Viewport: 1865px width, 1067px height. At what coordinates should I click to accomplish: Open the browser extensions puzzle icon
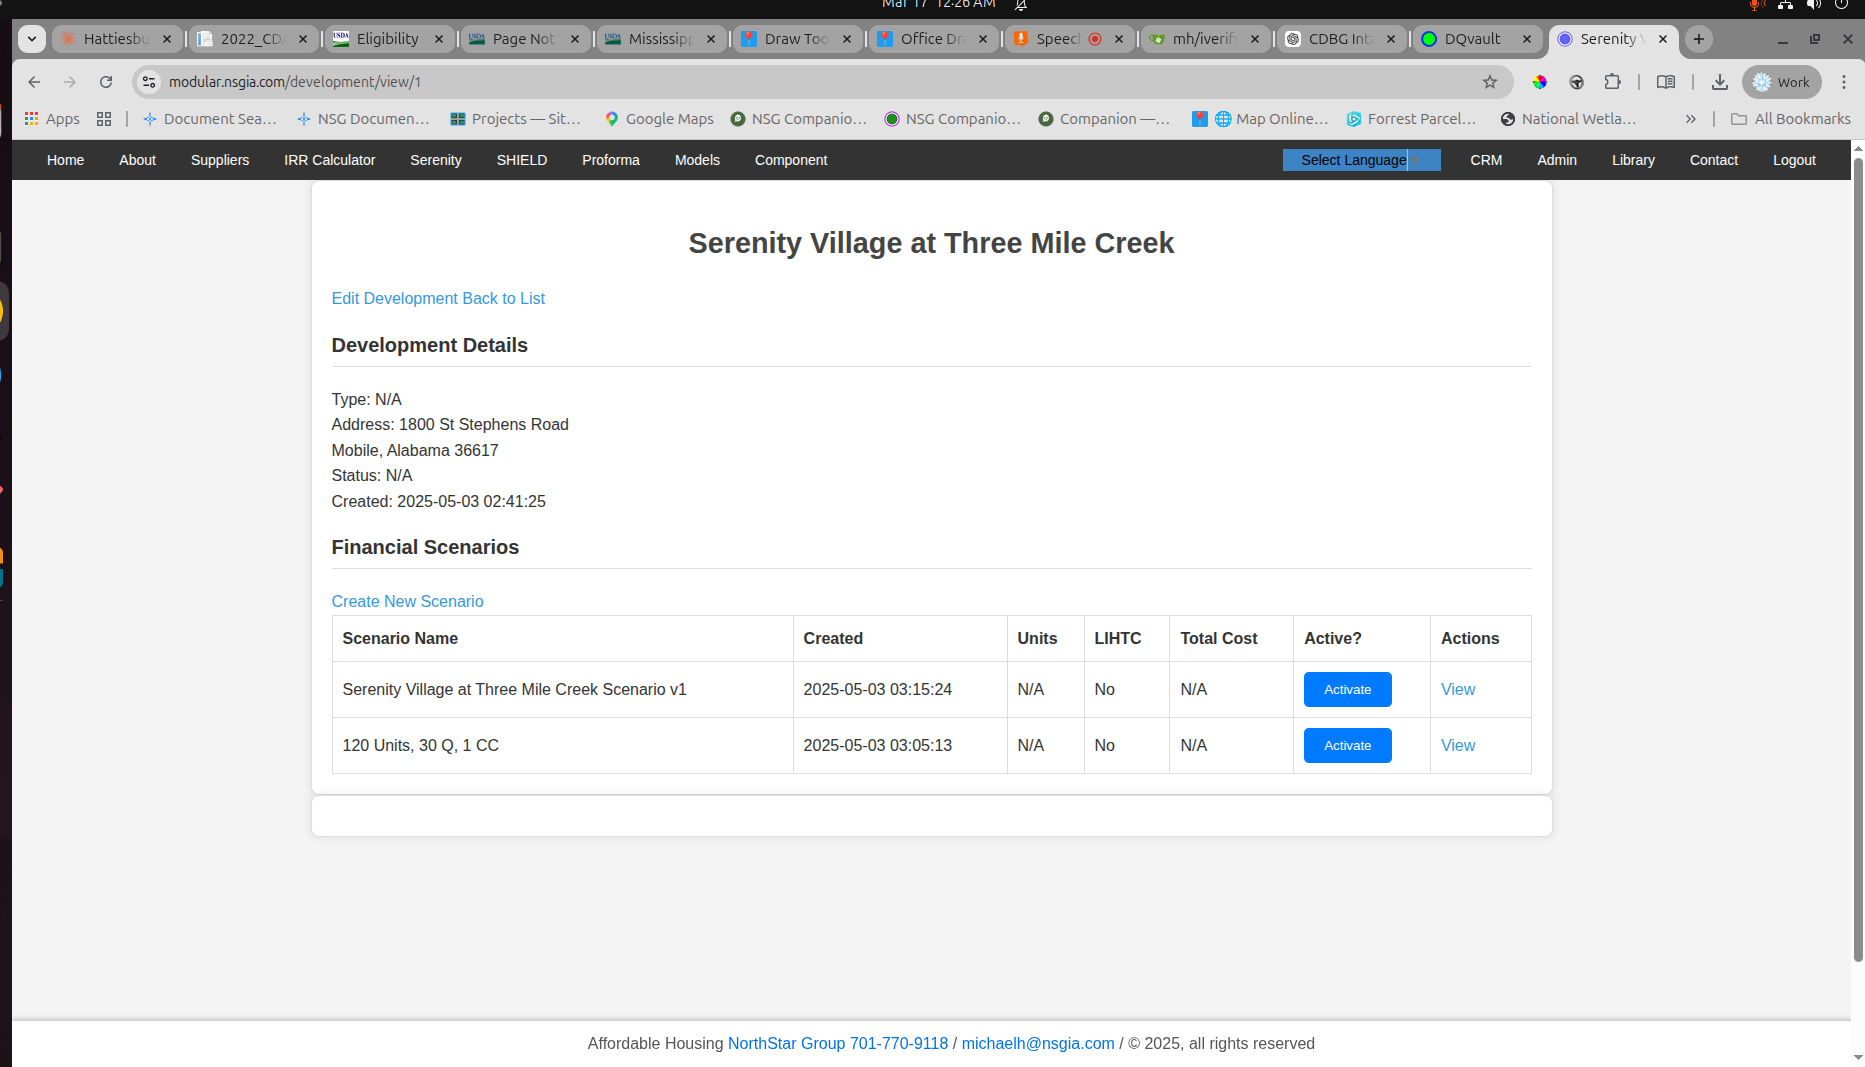(x=1612, y=82)
